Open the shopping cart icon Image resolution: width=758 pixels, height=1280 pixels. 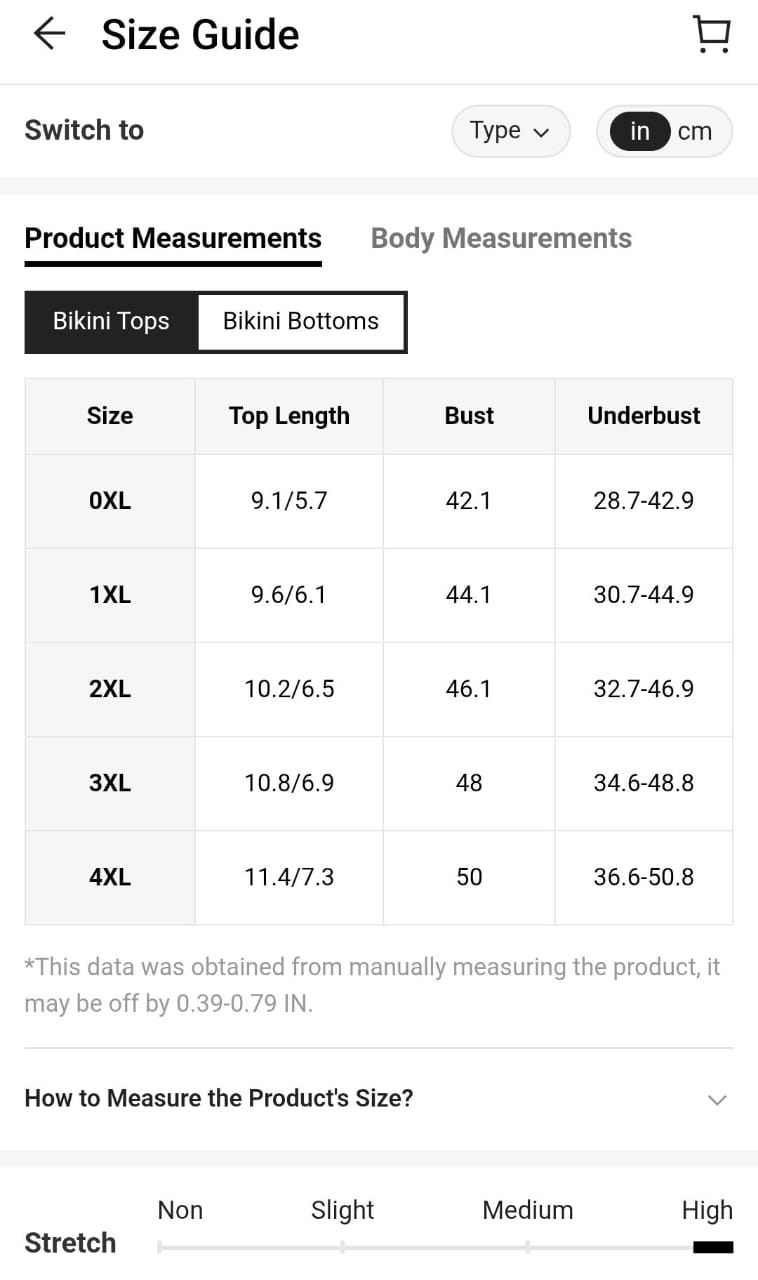click(x=711, y=35)
